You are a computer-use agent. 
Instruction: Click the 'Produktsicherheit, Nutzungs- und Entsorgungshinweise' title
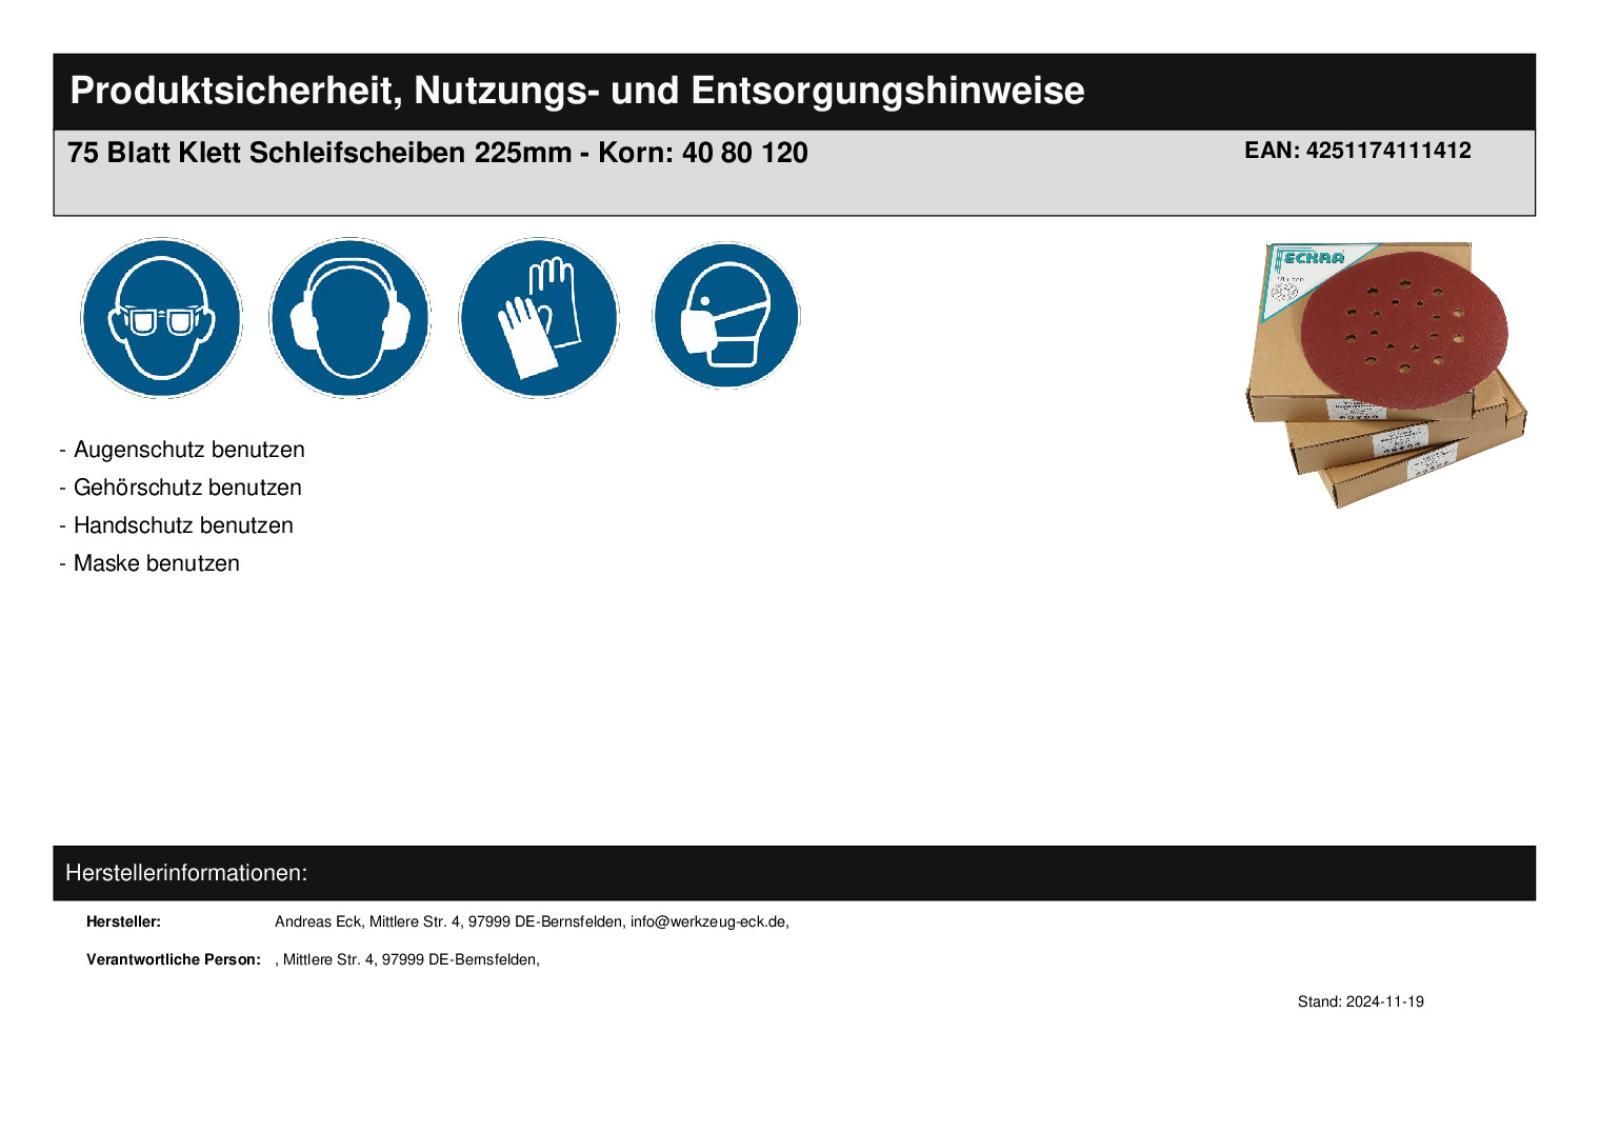[x=577, y=91]
